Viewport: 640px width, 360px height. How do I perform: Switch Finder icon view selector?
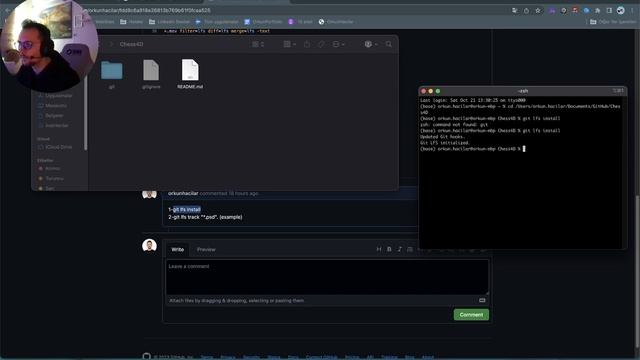point(258,44)
